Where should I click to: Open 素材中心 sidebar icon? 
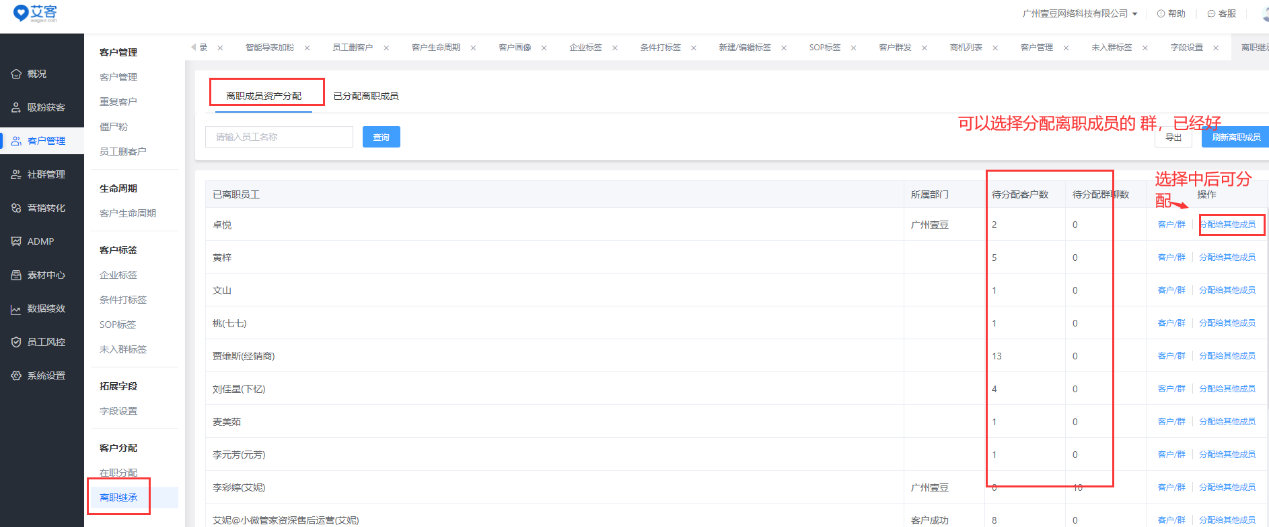[x=16, y=275]
